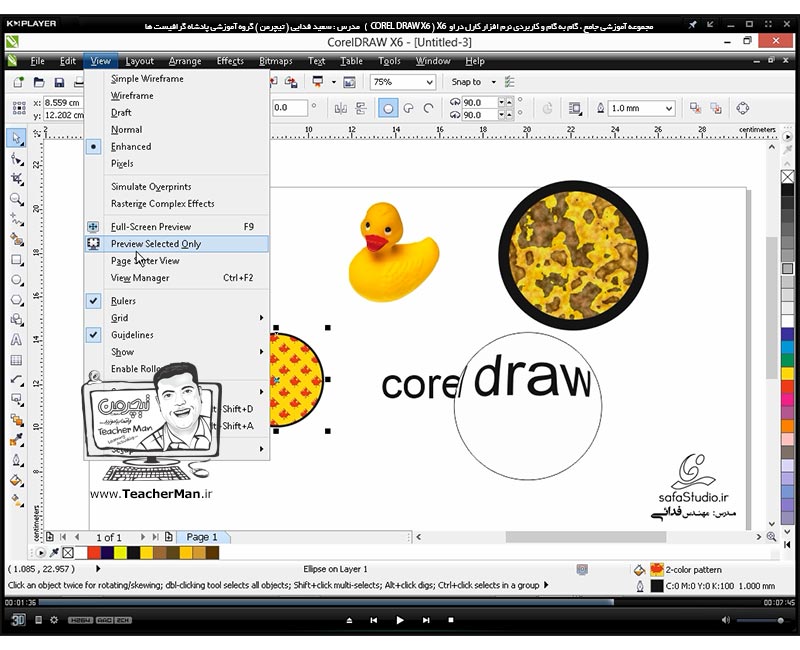Choose Full-Screen Preview menu entry
Screen dimensions: 800x650
[177, 227]
